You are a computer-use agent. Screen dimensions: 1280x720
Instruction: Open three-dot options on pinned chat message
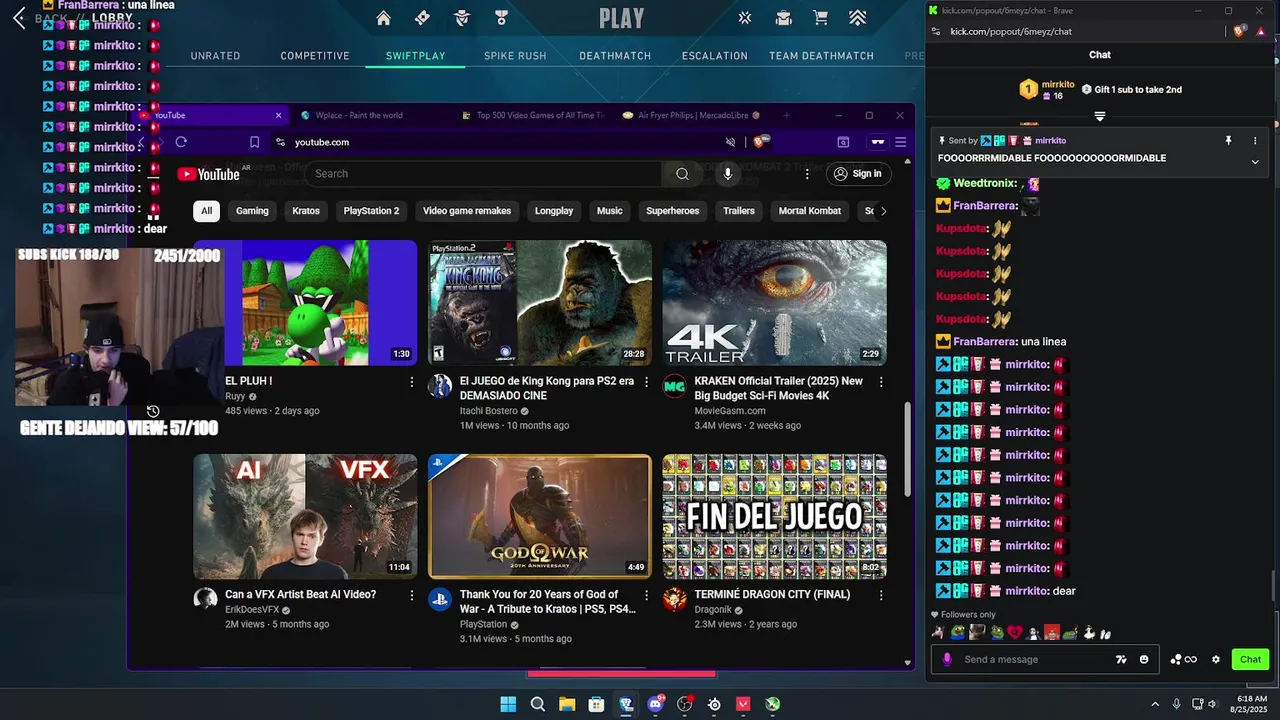[x=1255, y=141]
